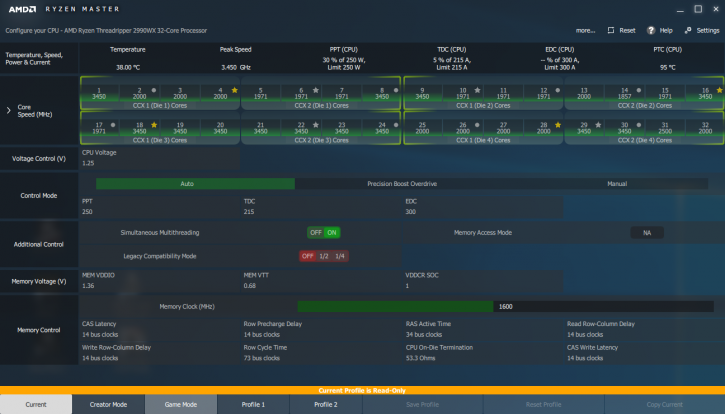Open Memory Access Mode NA selector

pos(647,233)
